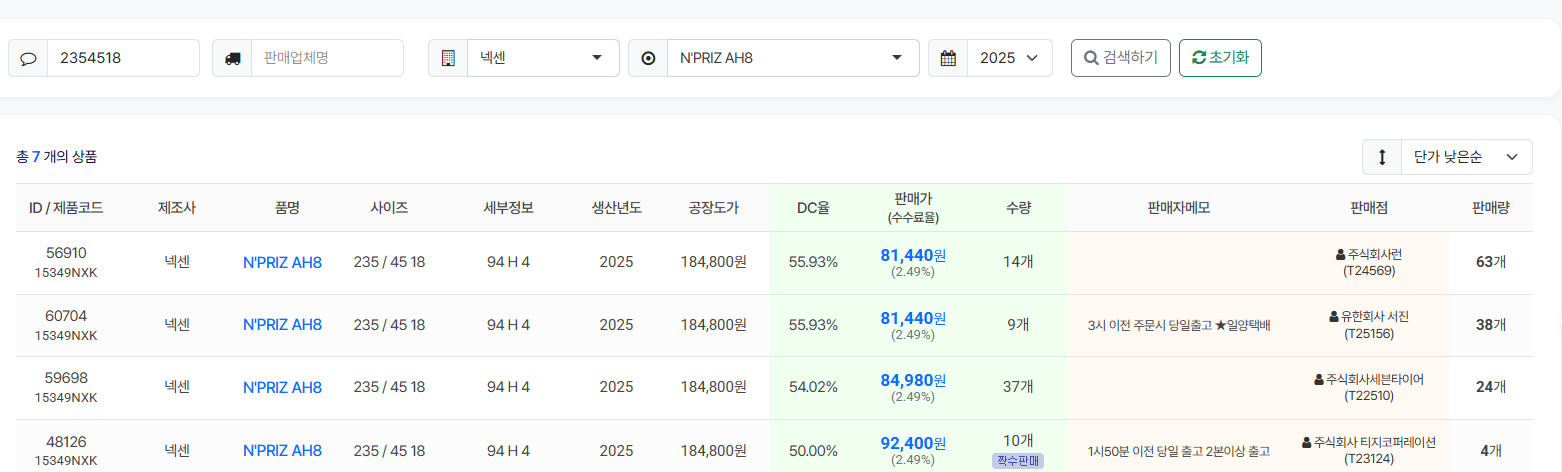Open the 2025 year dropdown
Screen dimensions: 1562x472
[x=1009, y=58]
